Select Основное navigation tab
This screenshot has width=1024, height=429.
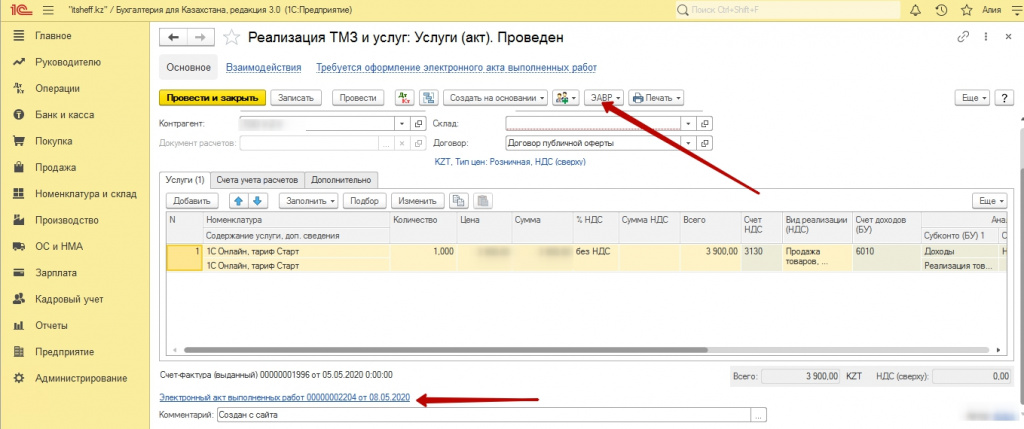click(x=188, y=67)
